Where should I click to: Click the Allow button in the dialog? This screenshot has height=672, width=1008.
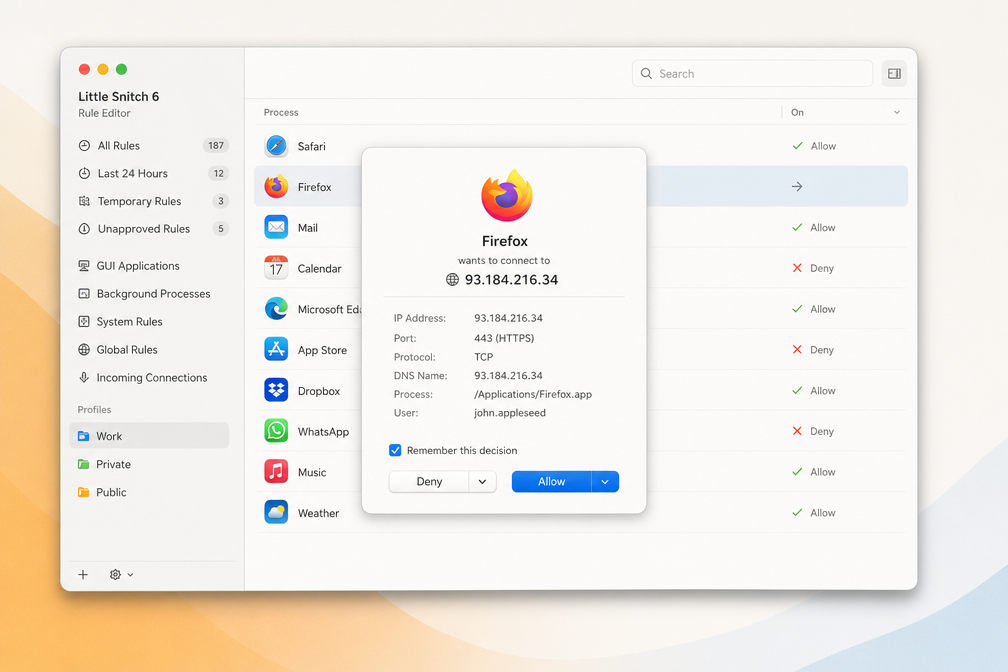[x=552, y=482]
